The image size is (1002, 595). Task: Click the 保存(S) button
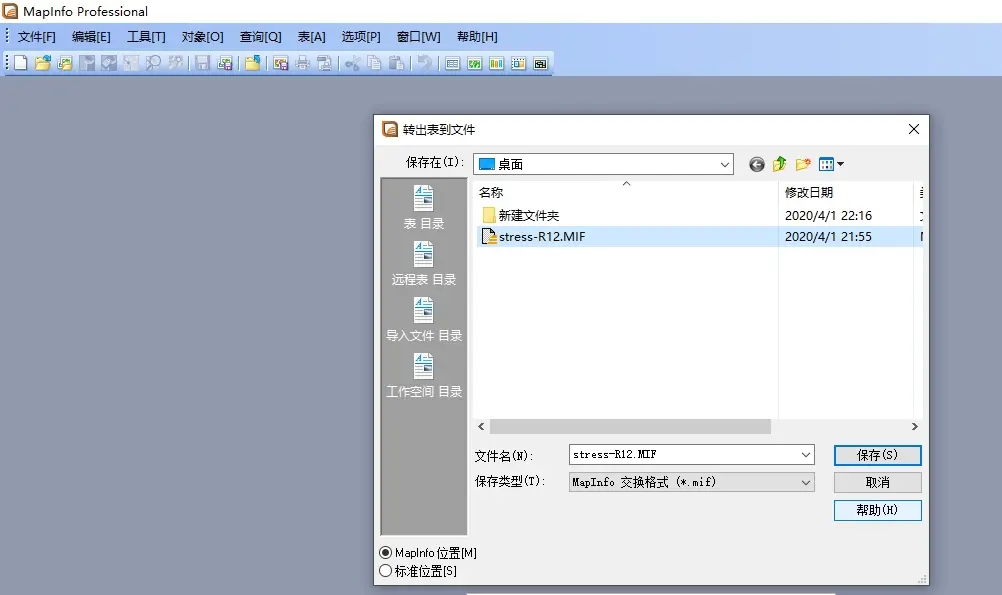[877, 455]
